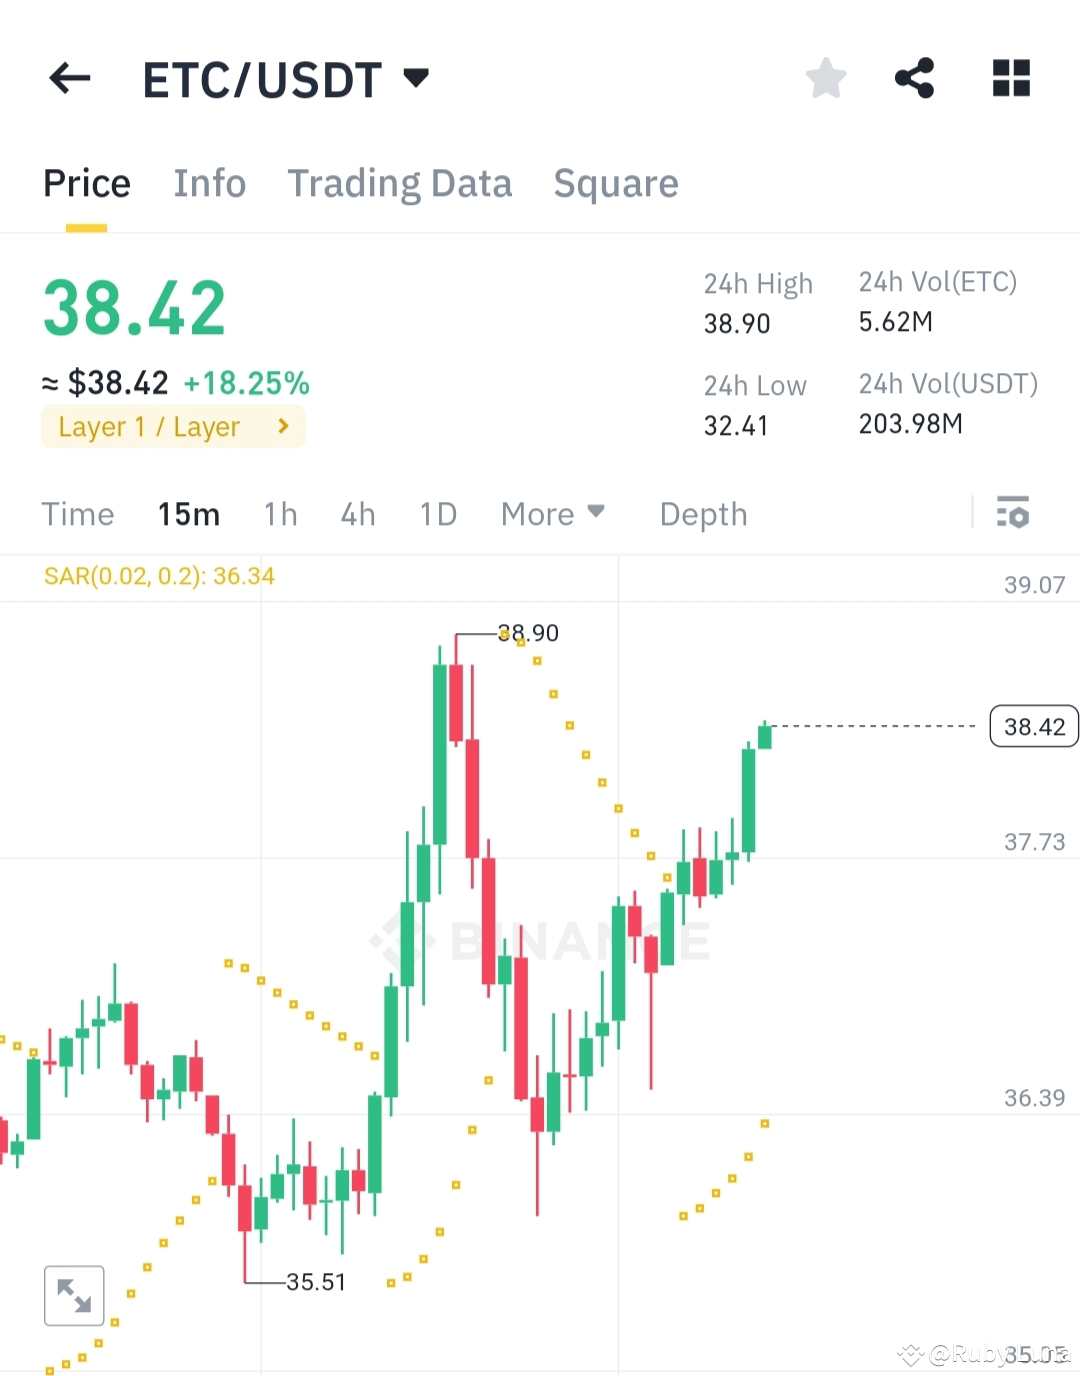Screen dimensions: 1080x1376
Task: Select the SAR indicator label on chart
Action: coord(157,577)
